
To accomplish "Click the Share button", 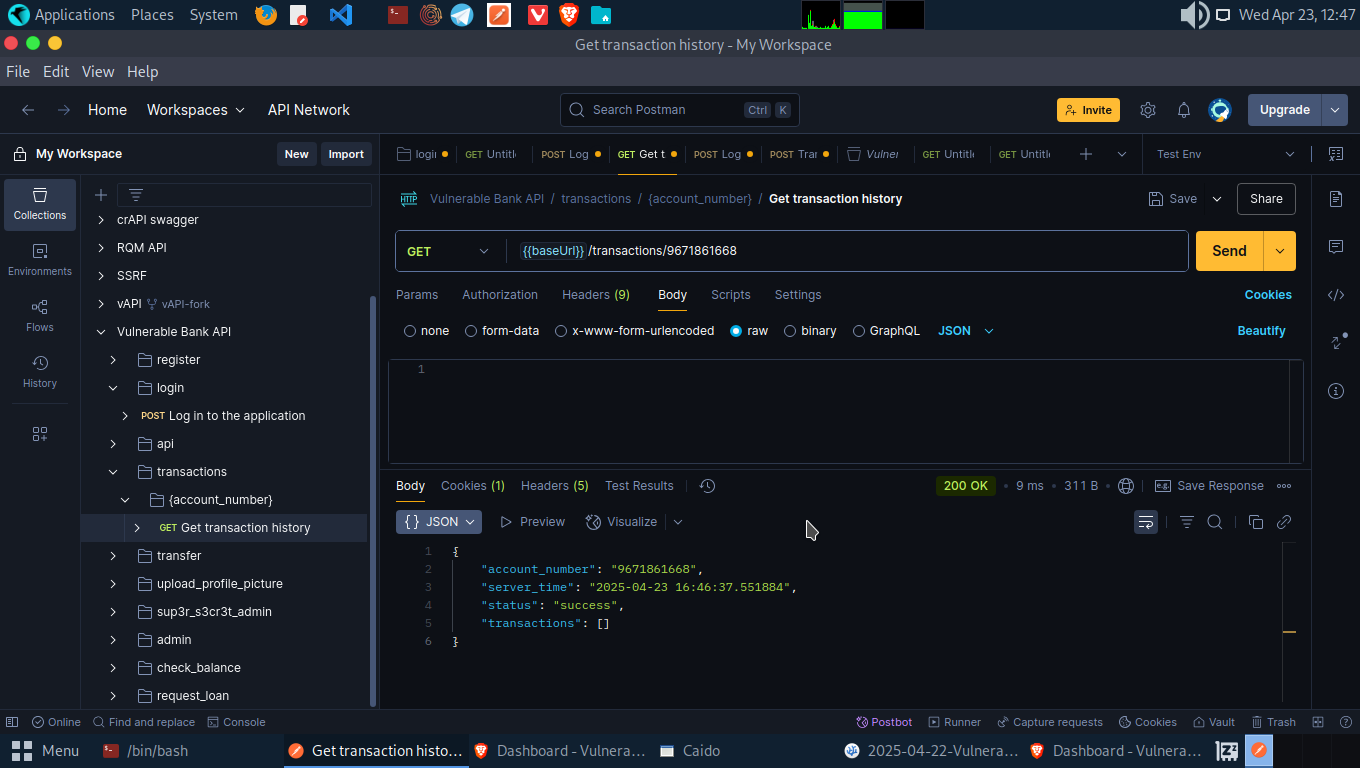I will tap(1266, 199).
